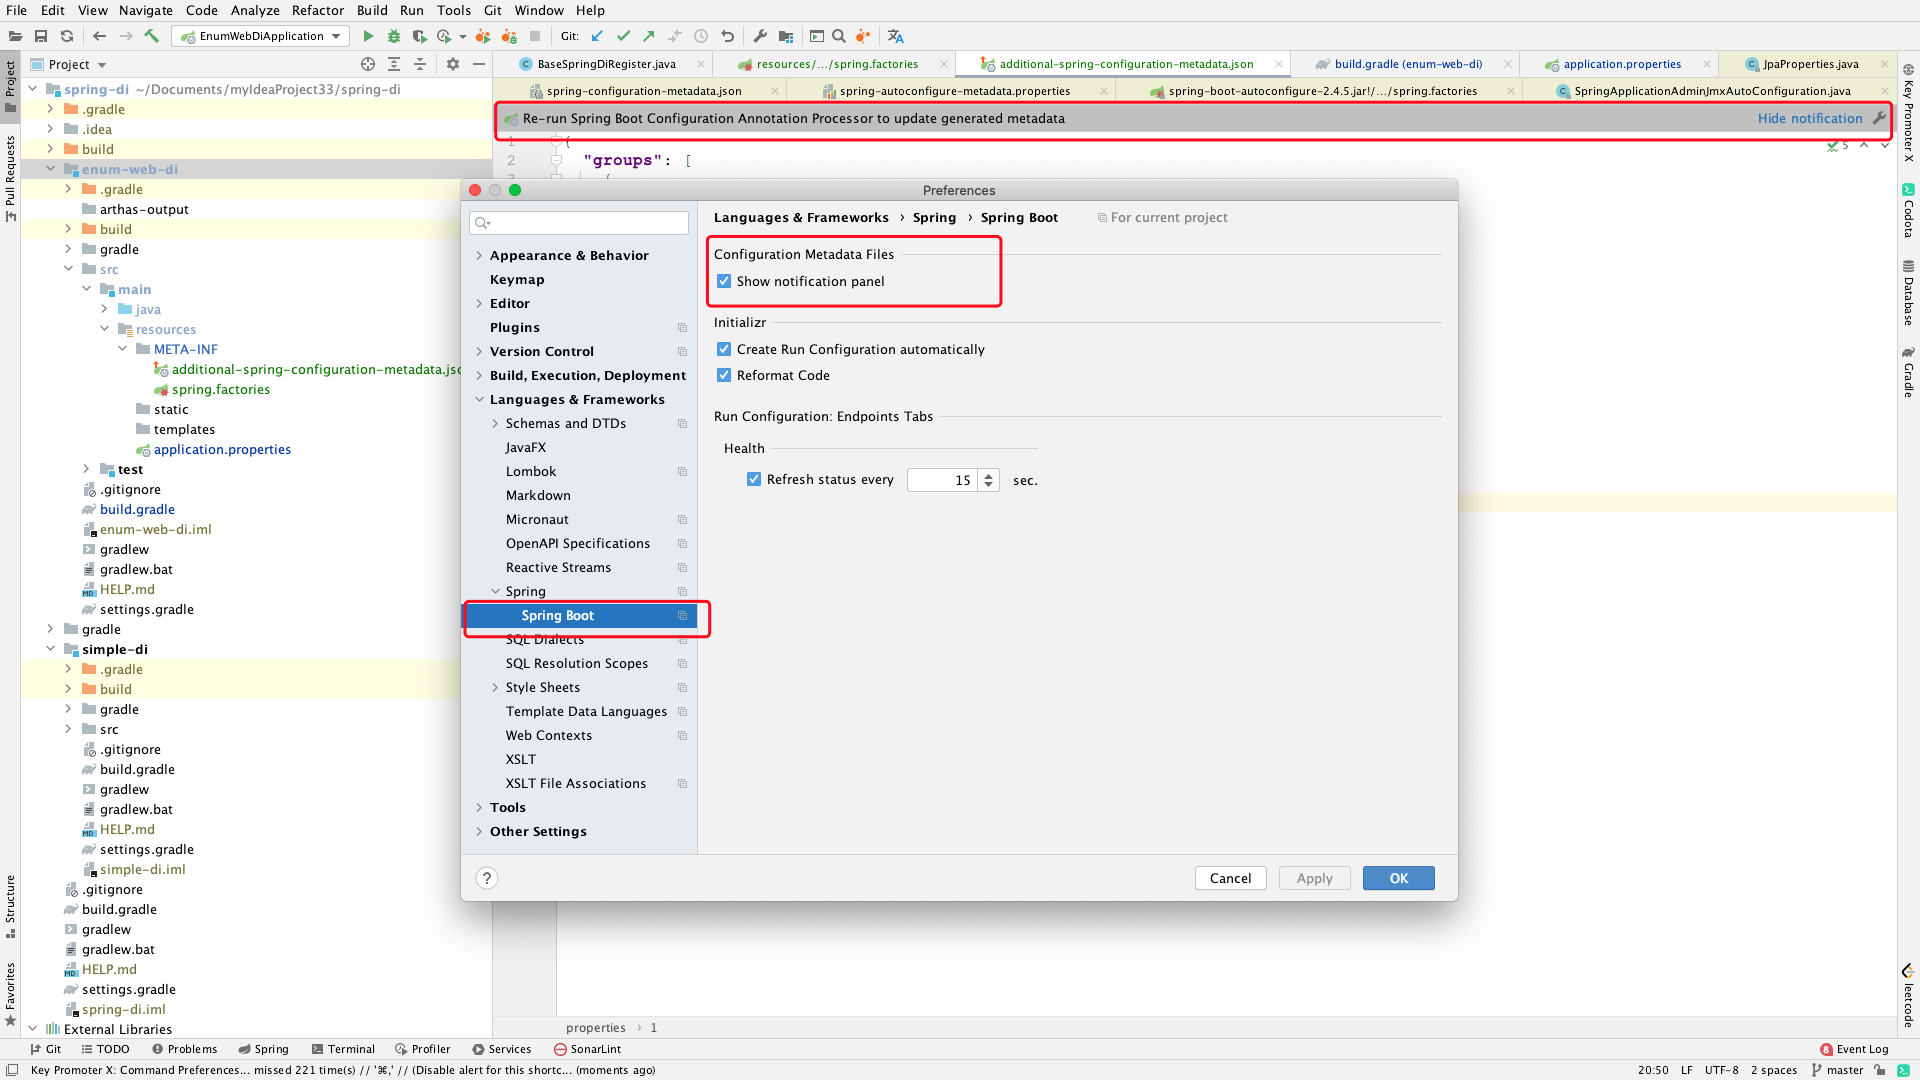Open the Problems tool window button
This screenshot has width=1920, height=1080.
185,1049
